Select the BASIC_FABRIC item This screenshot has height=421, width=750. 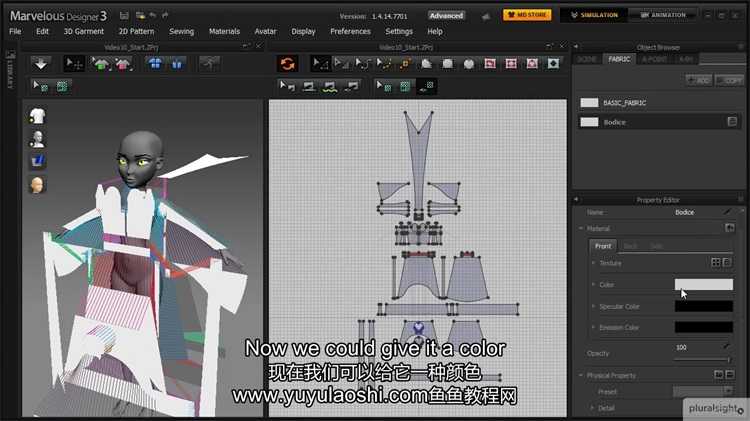[660, 103]
